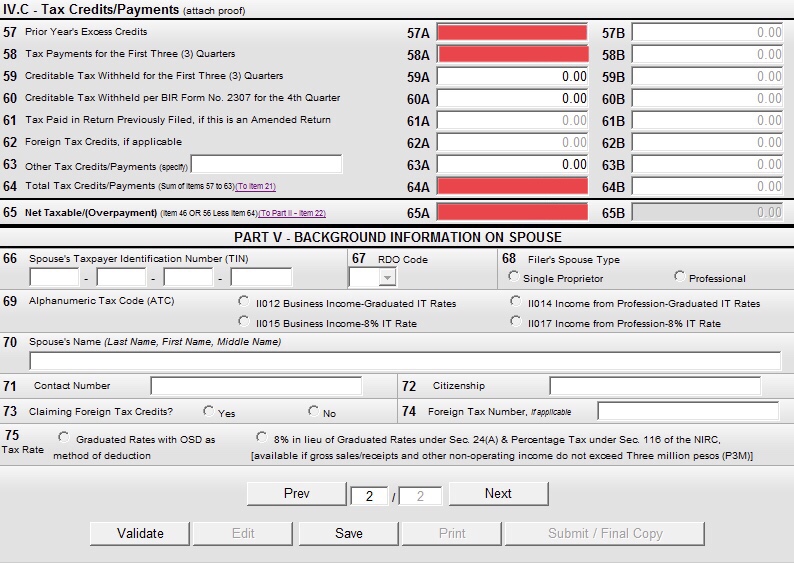Select II017 Income from Profession-8% rate
This screenshot has height=563, width=794.
click(516, 322)
